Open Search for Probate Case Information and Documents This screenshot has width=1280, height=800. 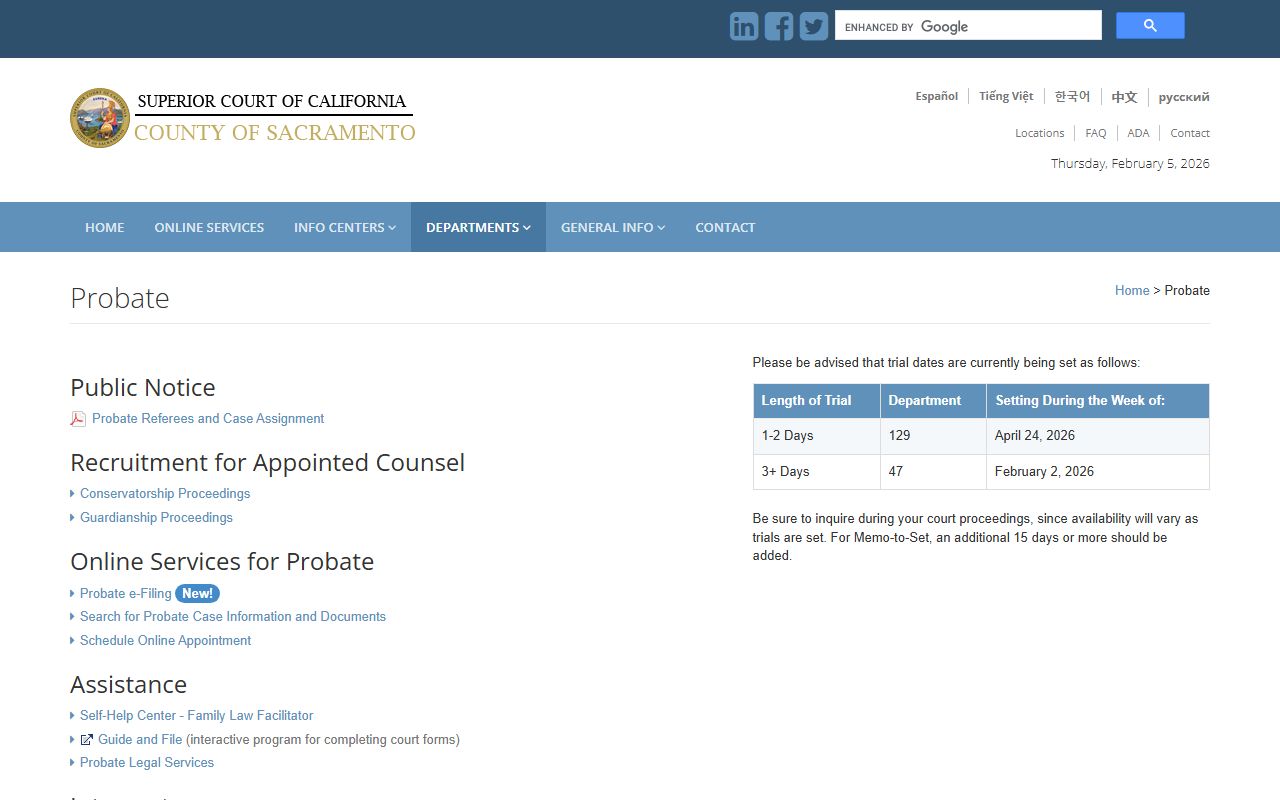pos(233,616)
